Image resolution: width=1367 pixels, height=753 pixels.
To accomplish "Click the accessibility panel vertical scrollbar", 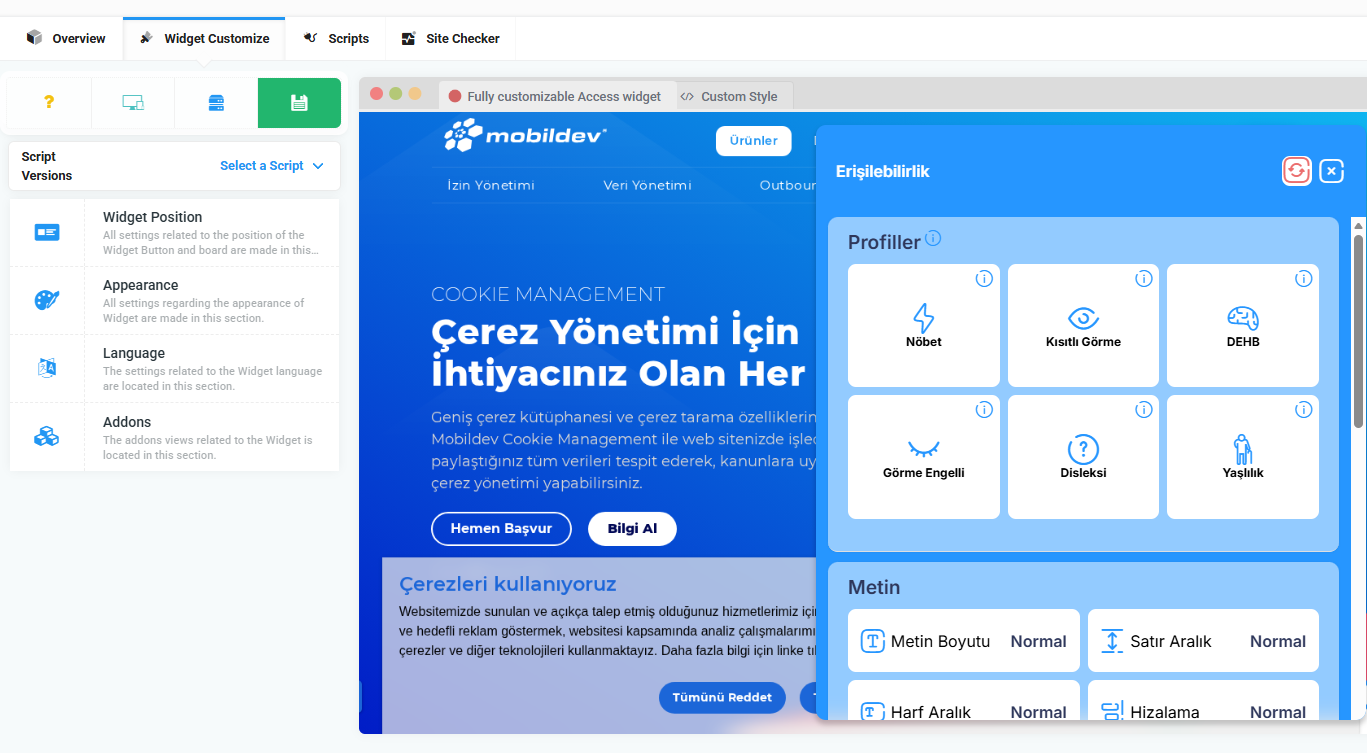I will [1358, 330].
